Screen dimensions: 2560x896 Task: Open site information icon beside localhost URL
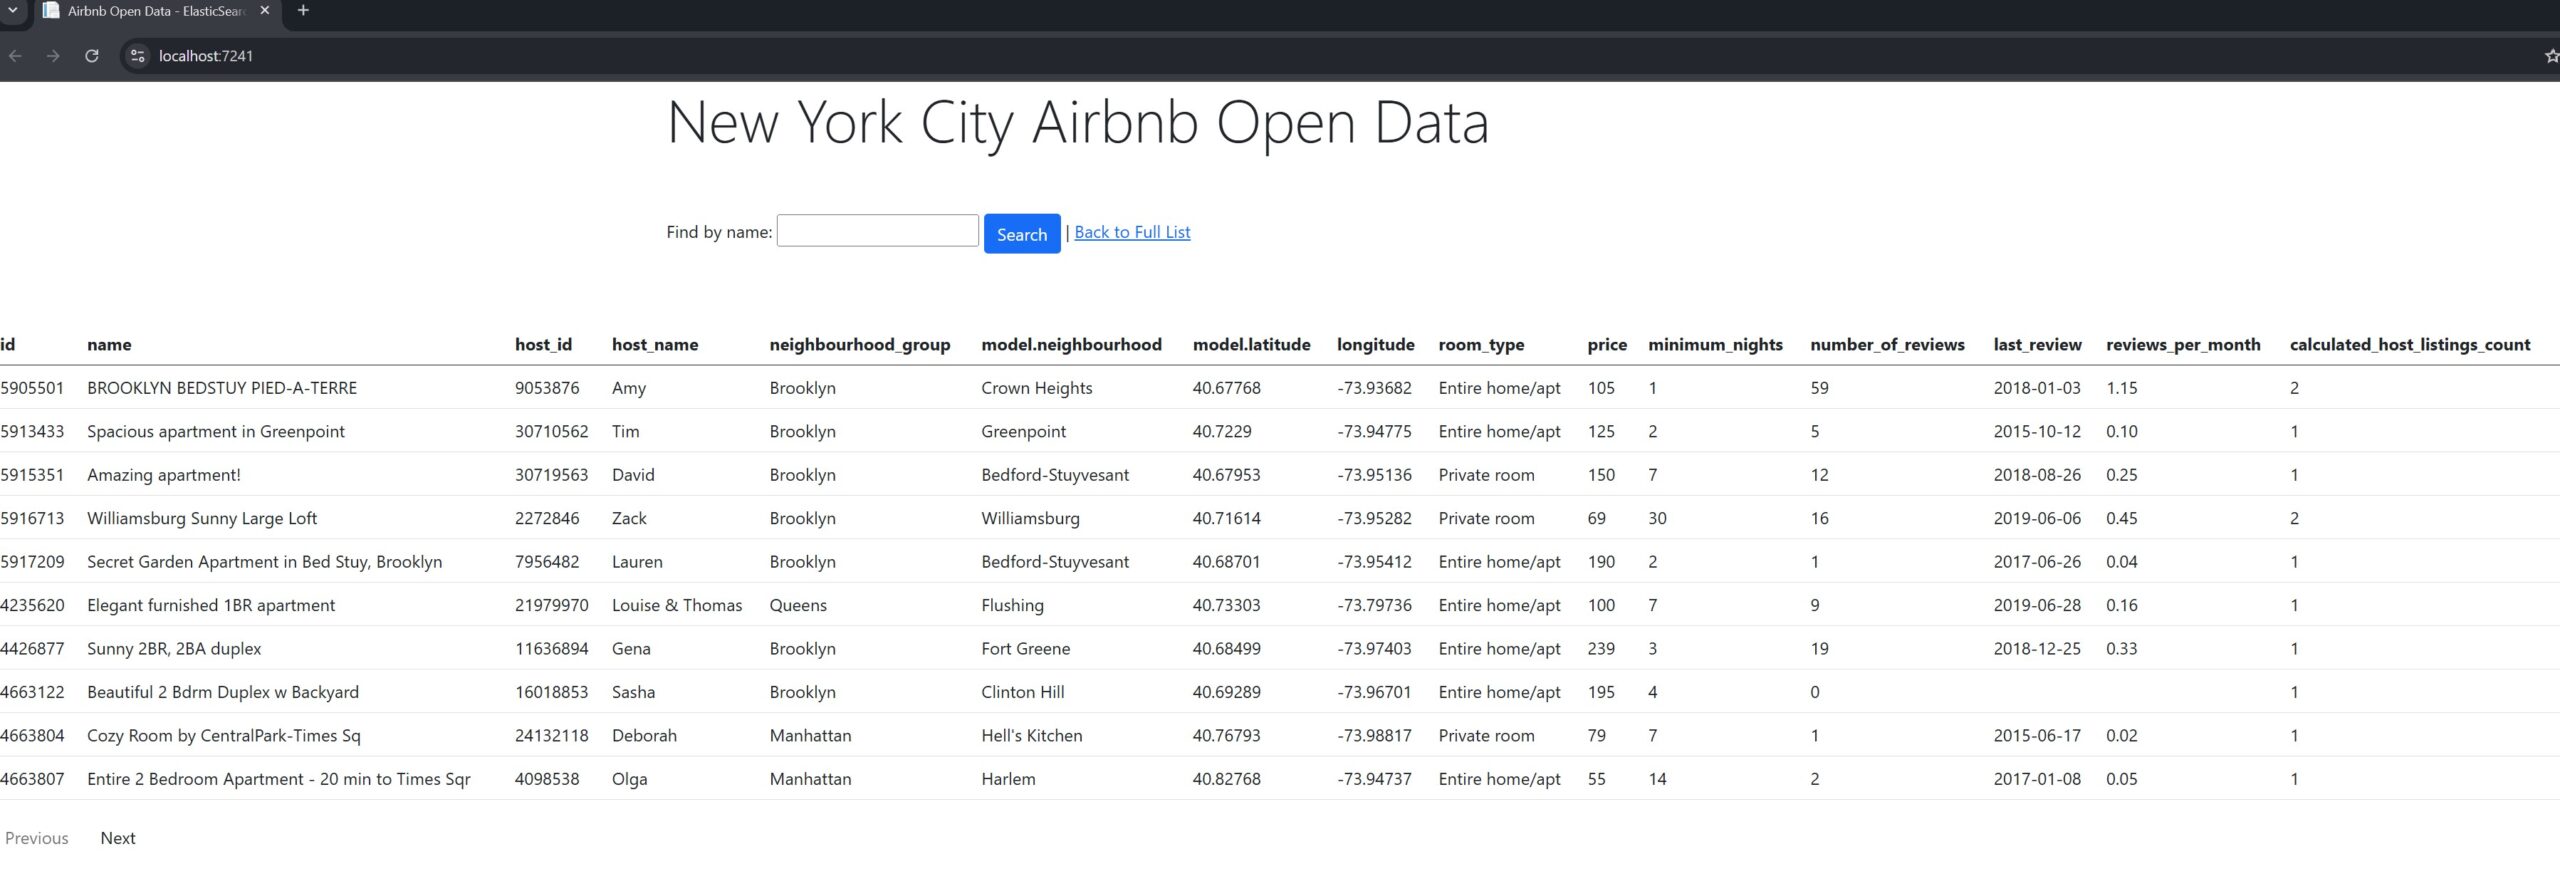click(138, 56)
